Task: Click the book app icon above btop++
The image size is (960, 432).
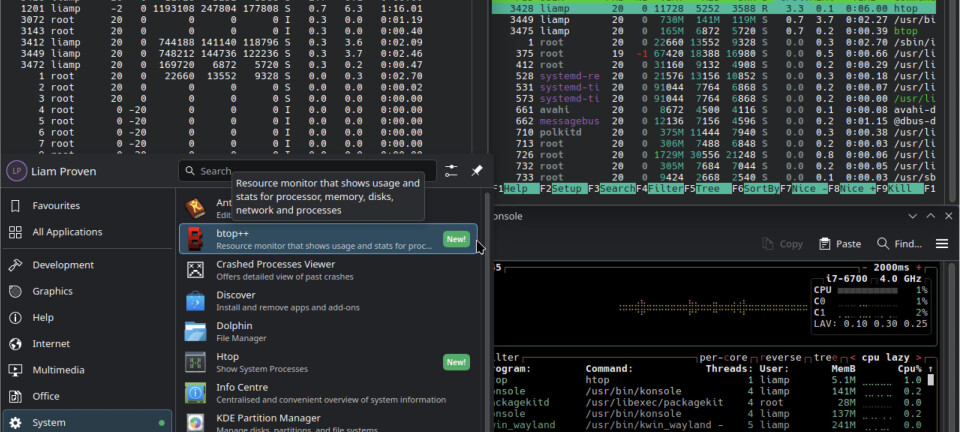Action: [195, 209]
